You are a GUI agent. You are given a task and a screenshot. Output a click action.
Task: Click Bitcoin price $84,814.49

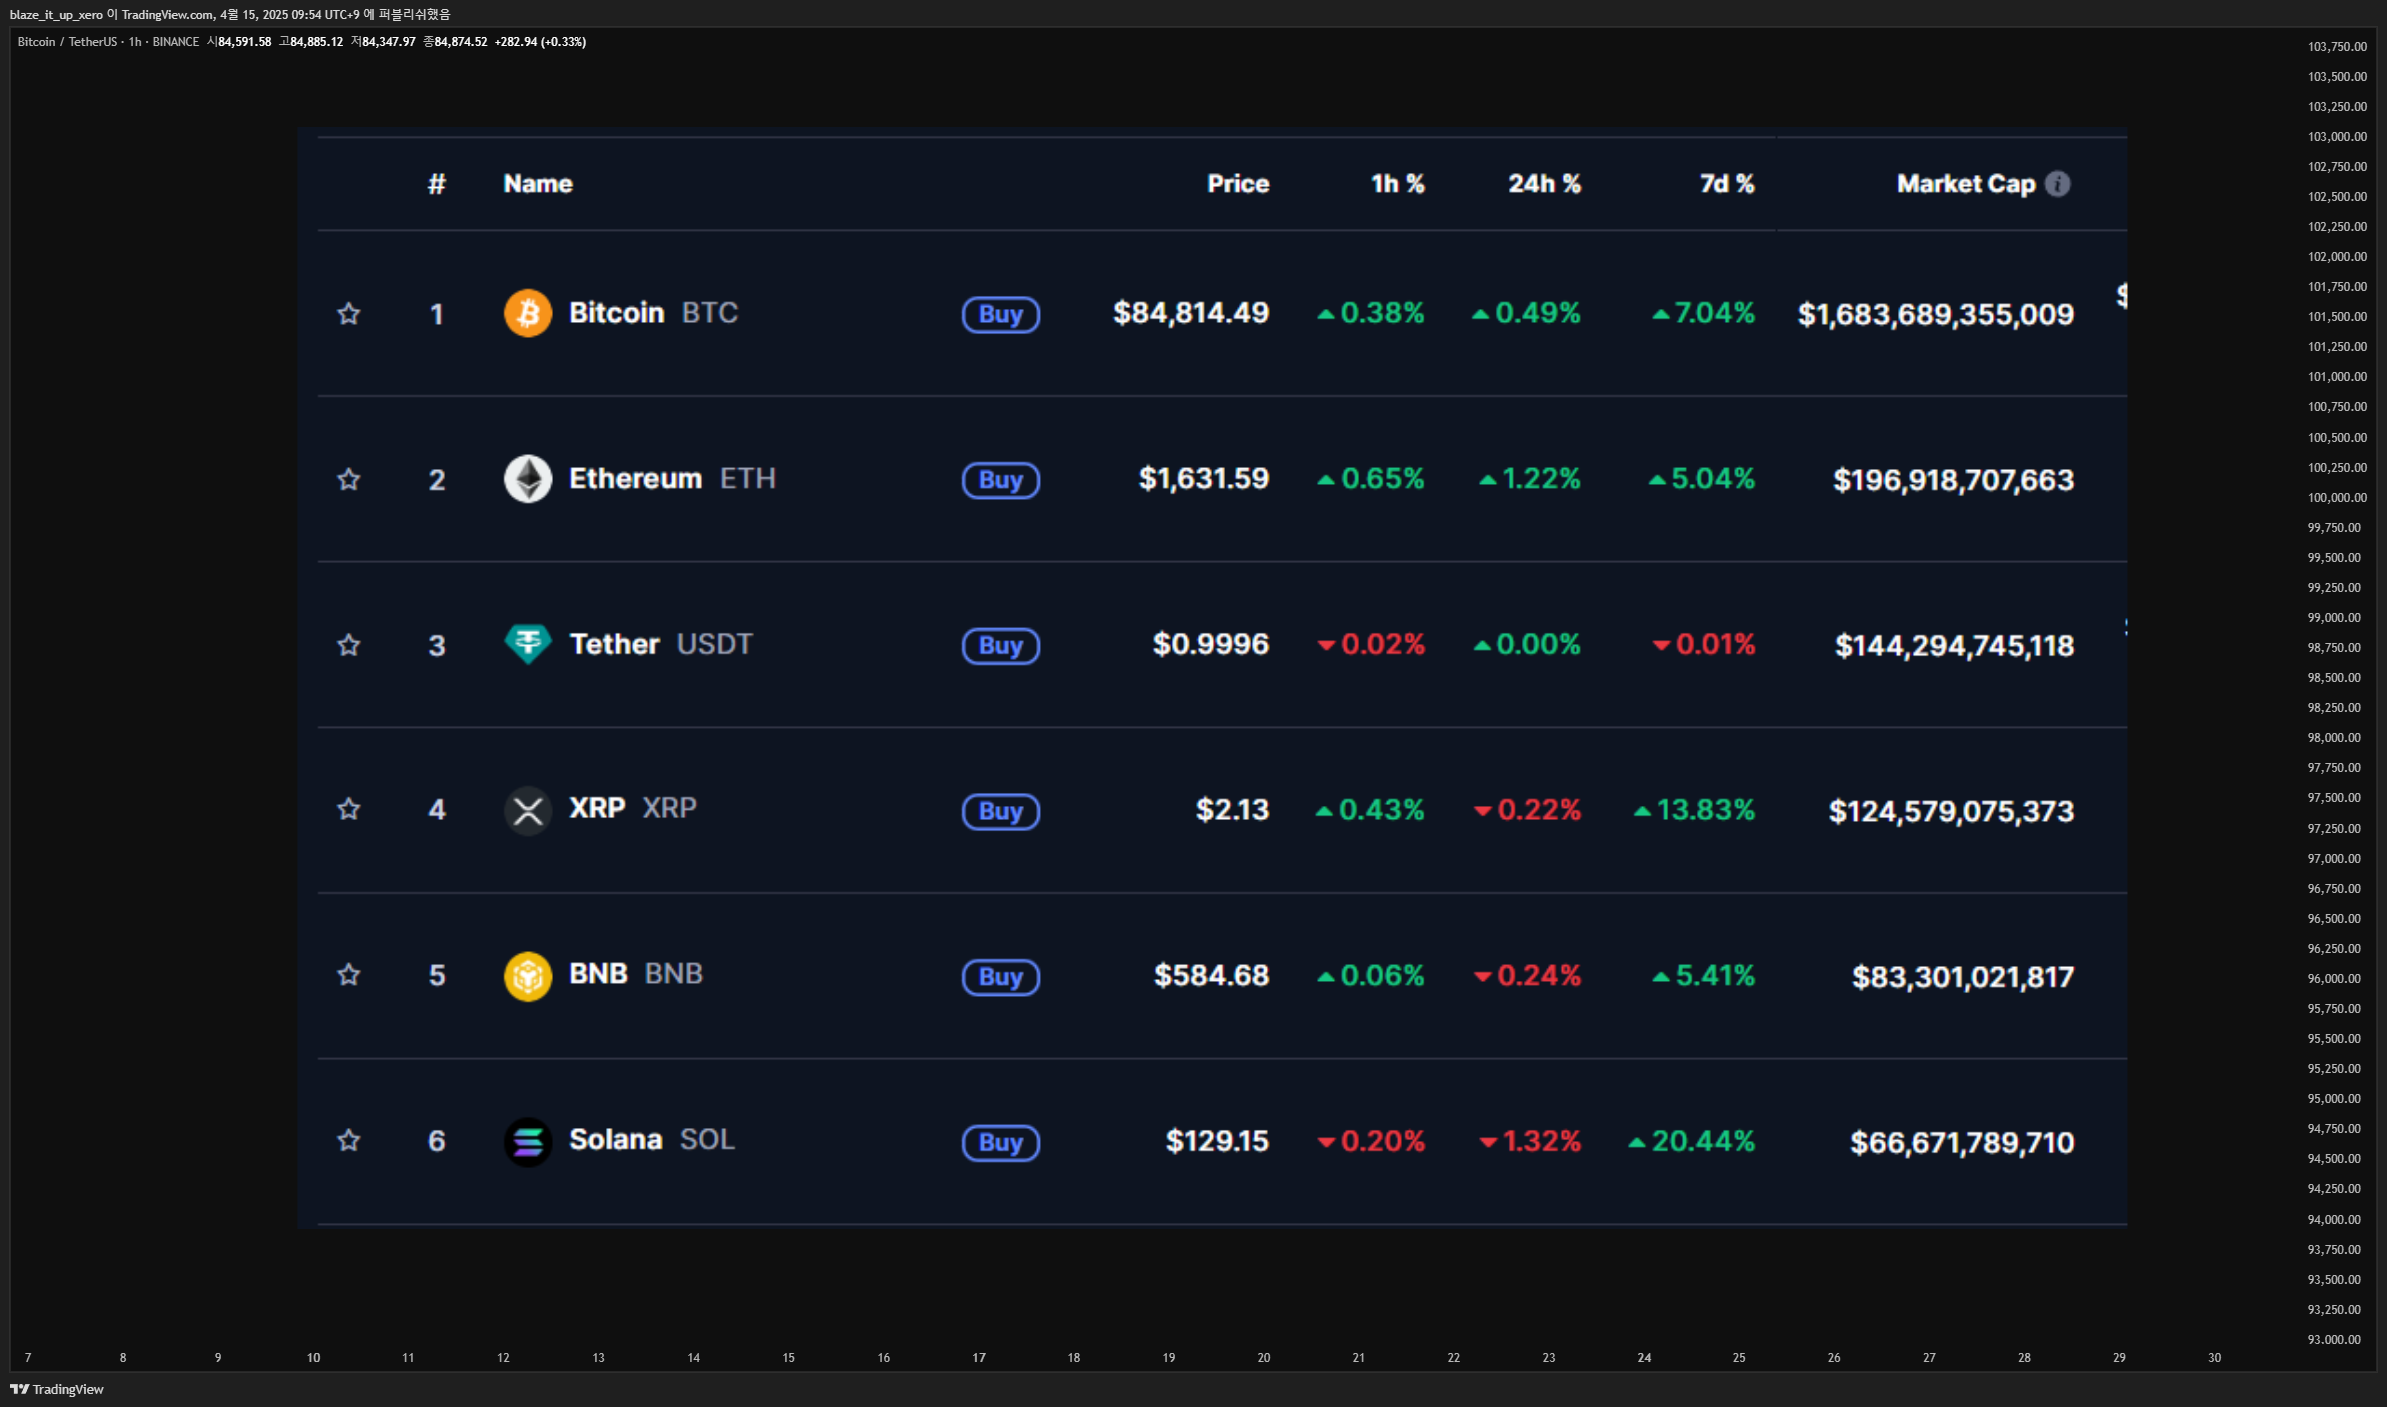(1191, 313)
